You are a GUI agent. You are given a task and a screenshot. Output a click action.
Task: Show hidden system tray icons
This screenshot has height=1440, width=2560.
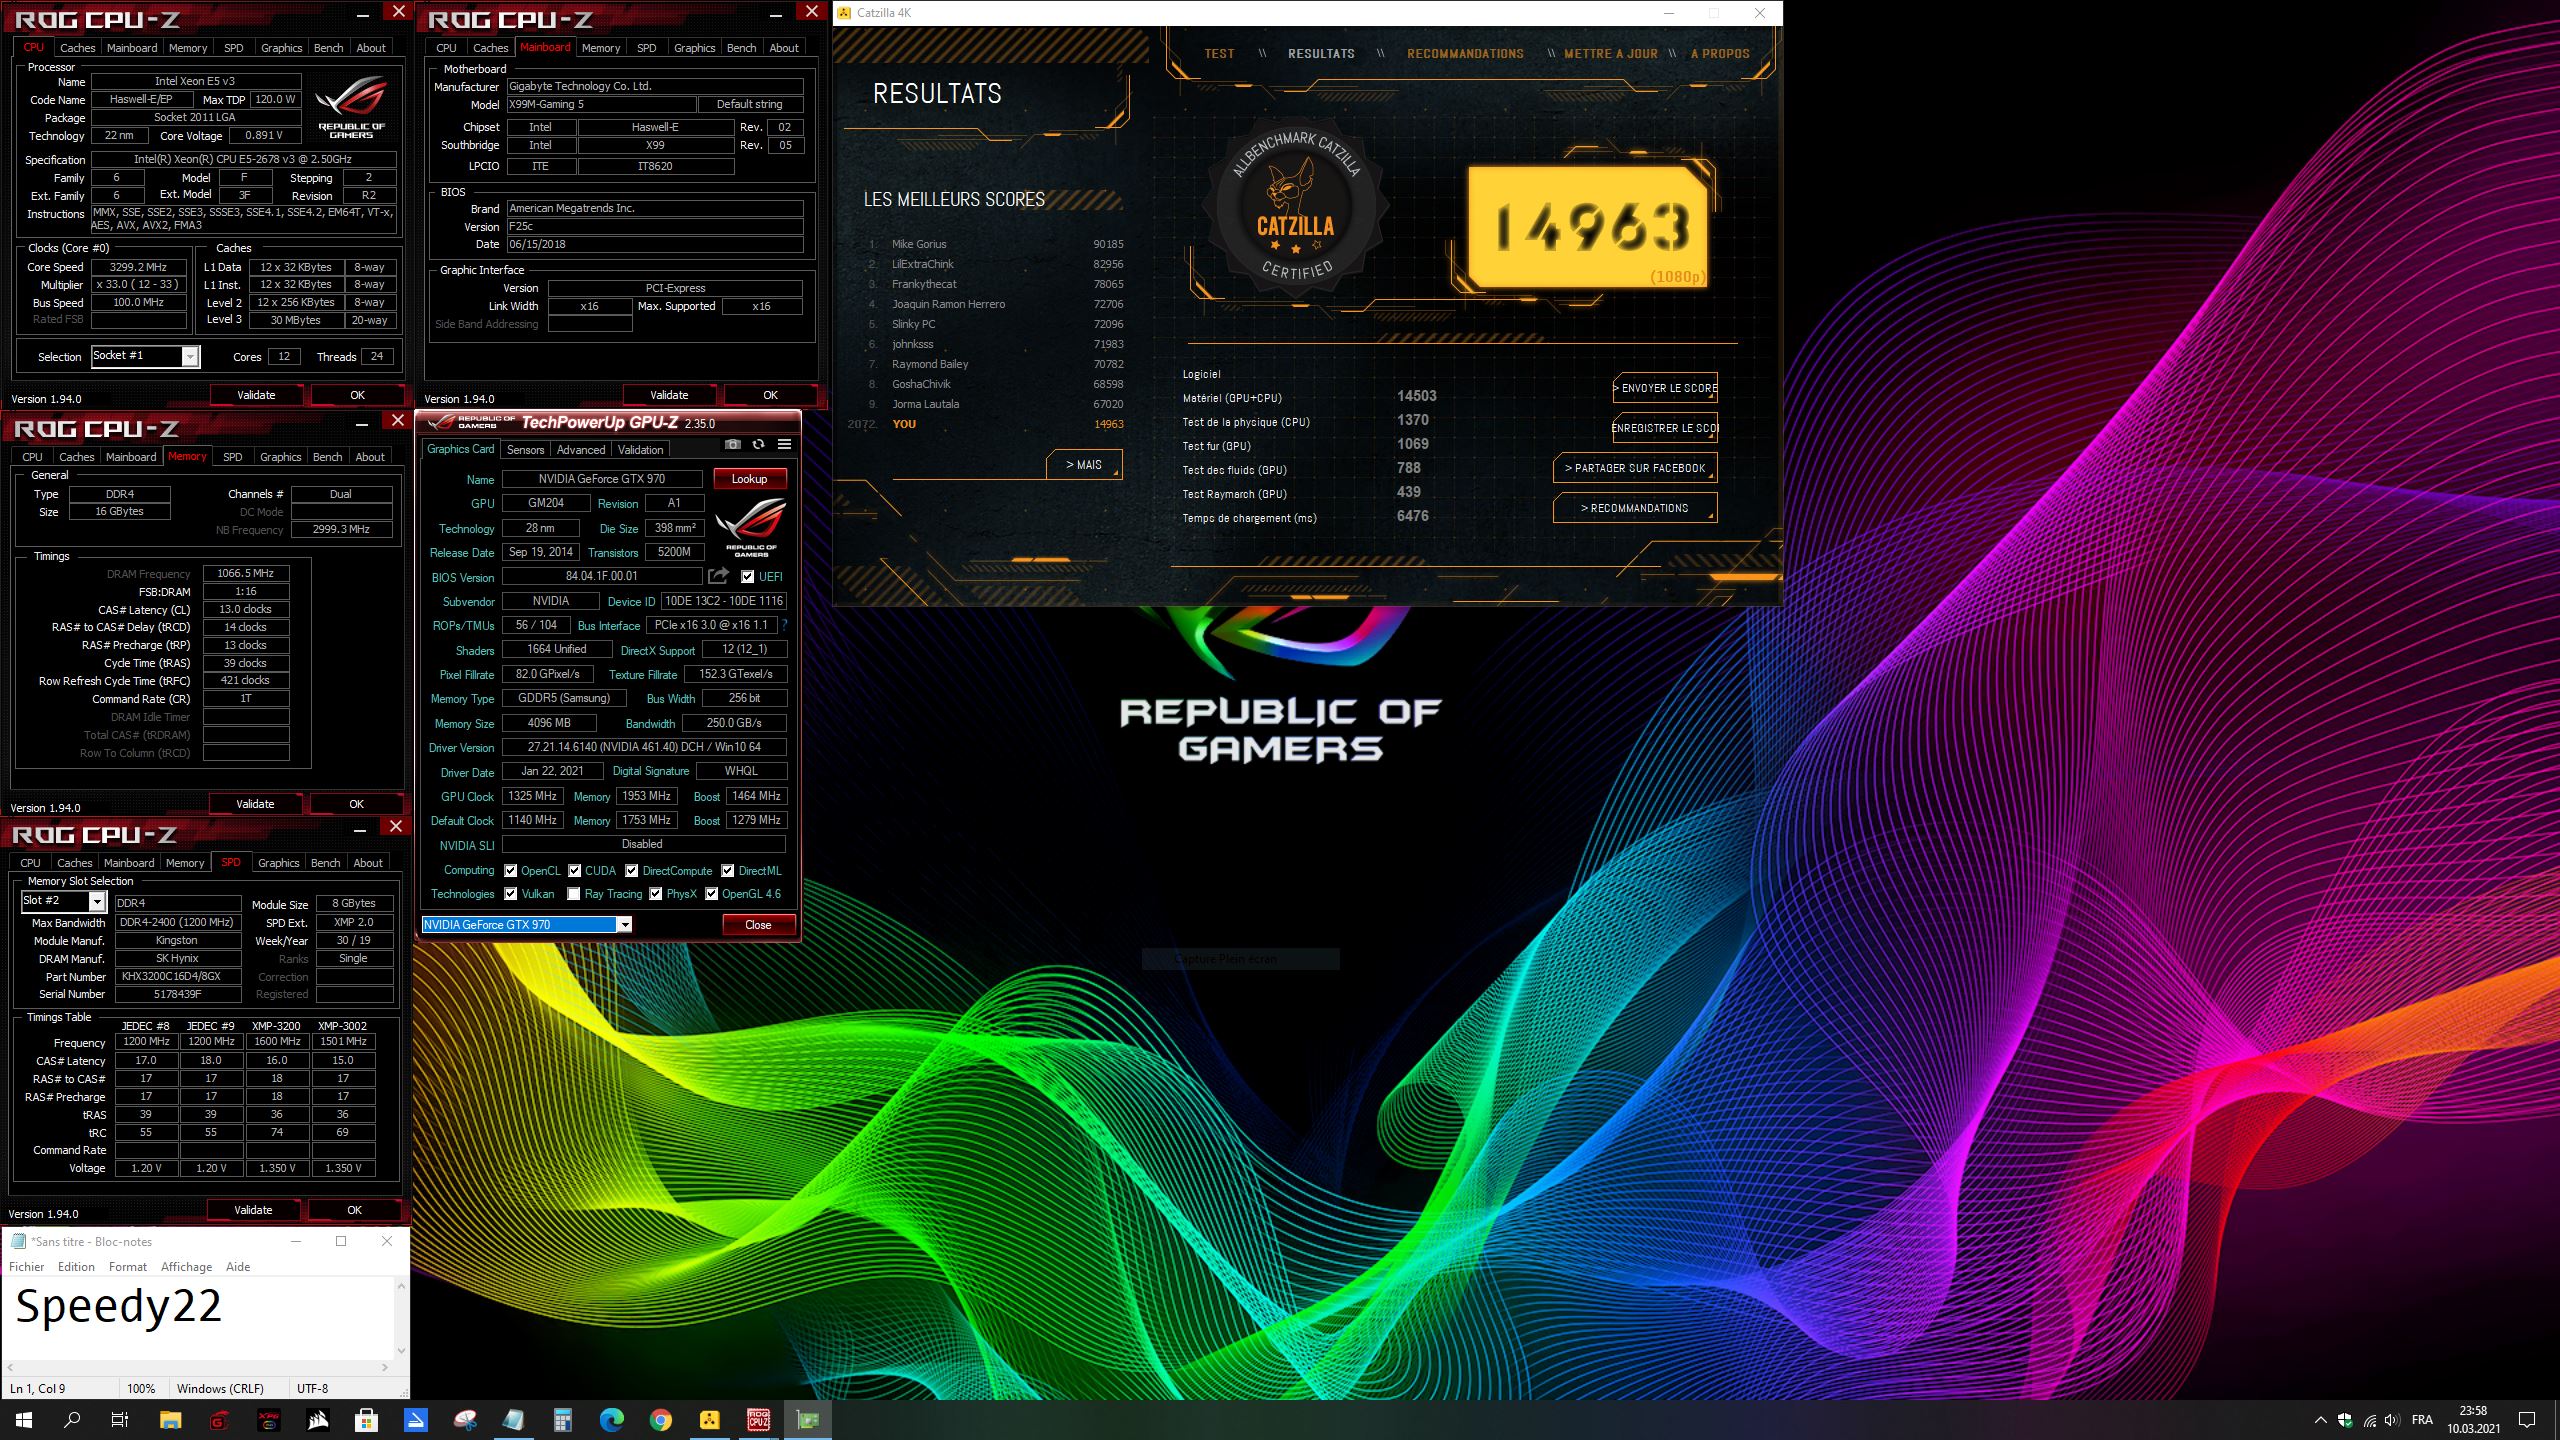click(x=2320, y=1420)
